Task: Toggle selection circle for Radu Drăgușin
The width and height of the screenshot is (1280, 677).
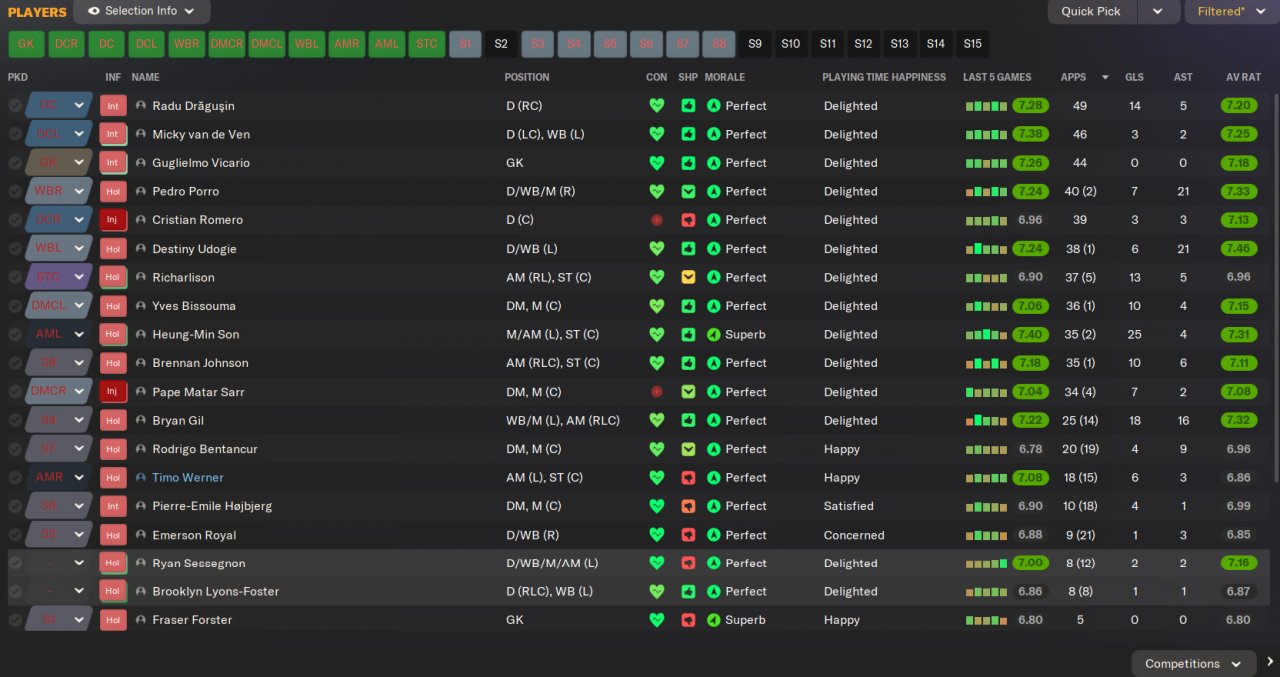Action: pyautogui.click(x=15, y=105)
